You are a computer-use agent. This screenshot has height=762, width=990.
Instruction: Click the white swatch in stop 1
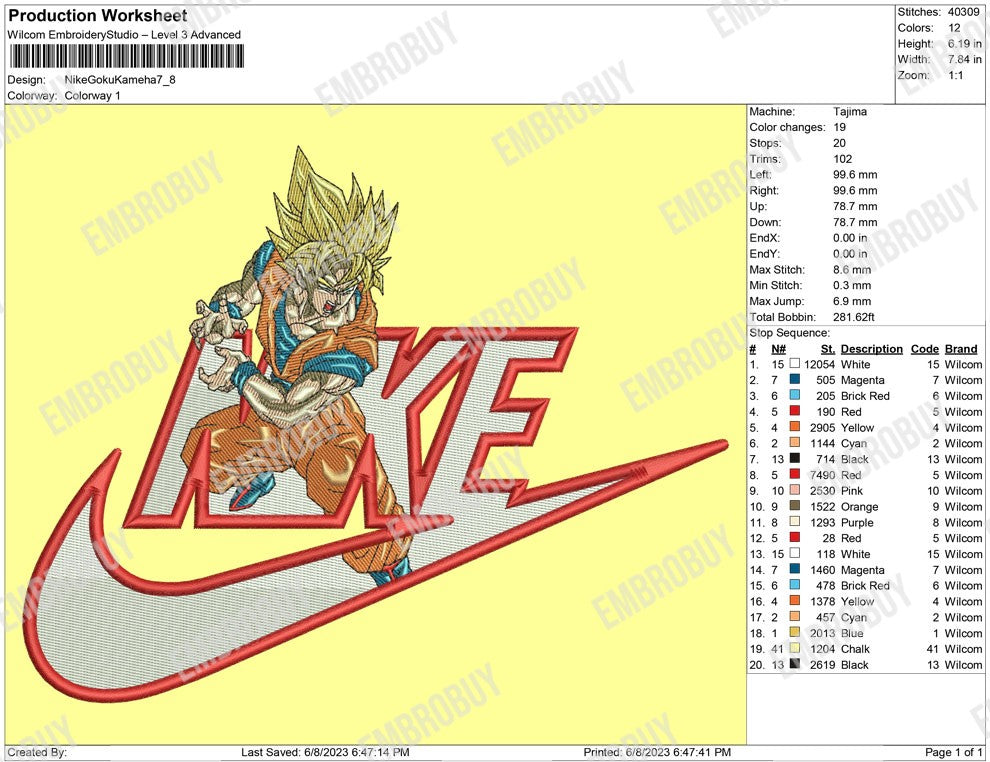pyautogui.click(x=794, y=364)
